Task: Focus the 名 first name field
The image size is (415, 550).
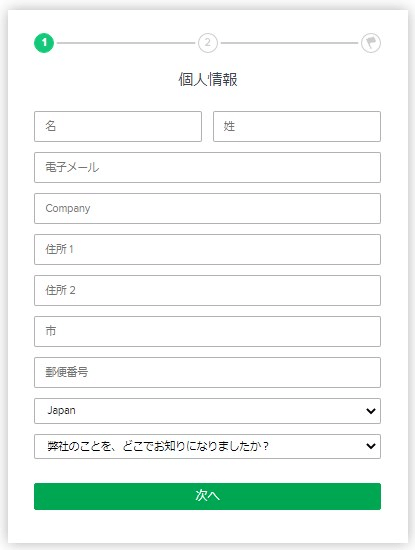Action: pyautogui.click(x=118, y=127)
